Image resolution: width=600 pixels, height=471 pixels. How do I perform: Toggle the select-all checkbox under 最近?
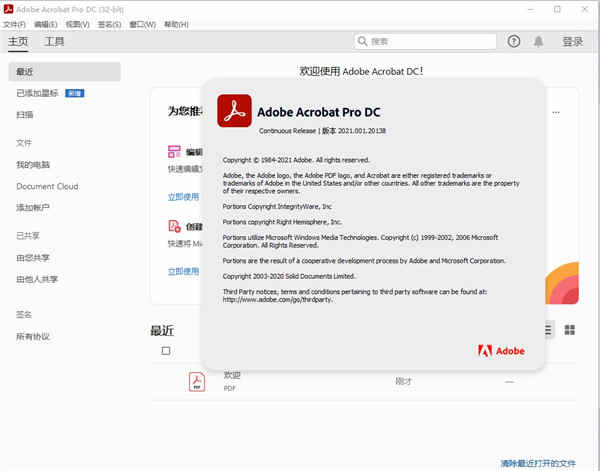coord(166,350)
